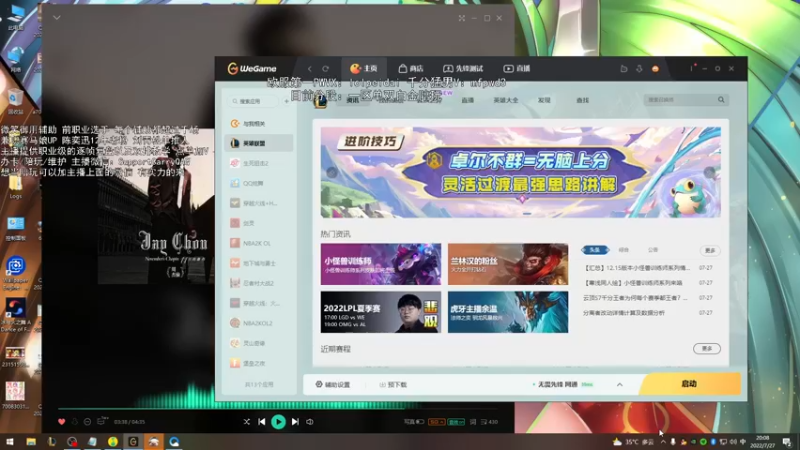Open the 主页 home tab

point(364,68)
